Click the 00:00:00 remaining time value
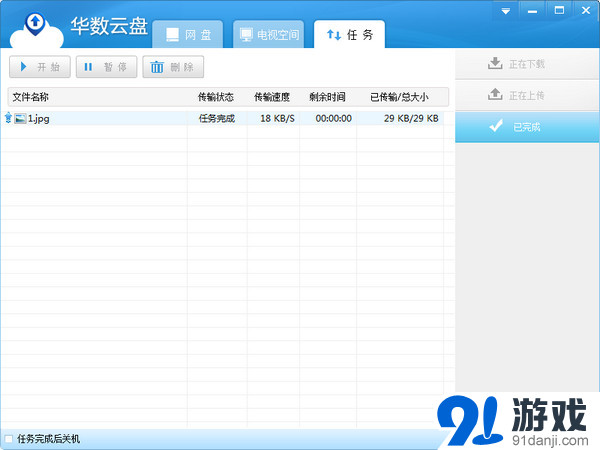The width and height of the screenshot is (600, 450). click(x=334, y=119)
